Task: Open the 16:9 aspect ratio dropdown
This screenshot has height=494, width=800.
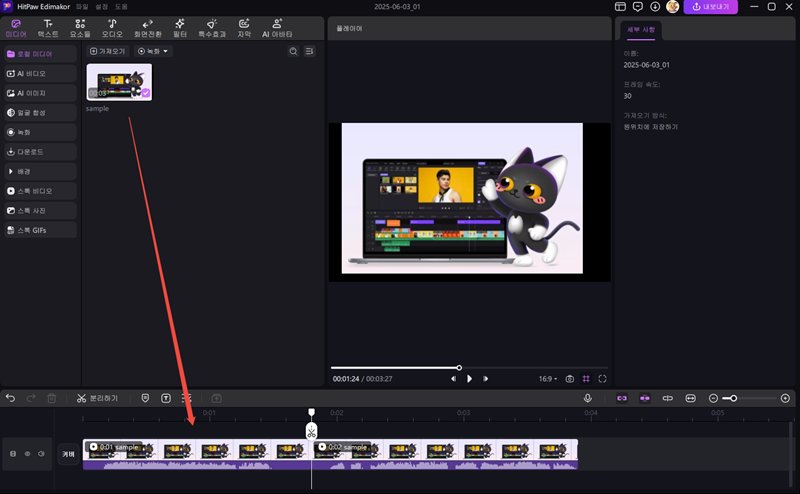Action: [x=548, y=379]
